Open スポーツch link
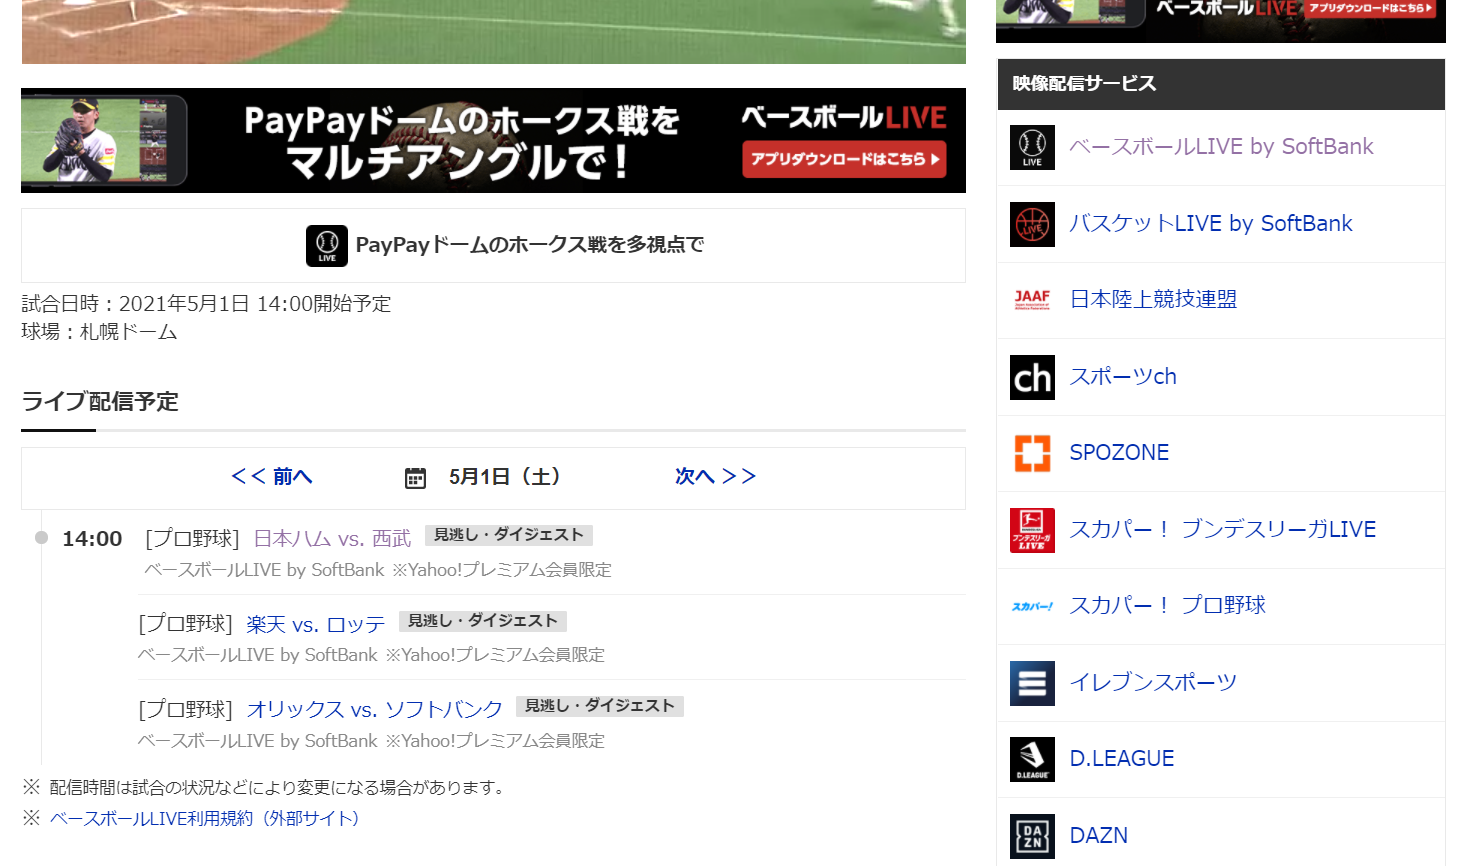The width and height of the screenshot is (1469, 866). click(1123, 376)
